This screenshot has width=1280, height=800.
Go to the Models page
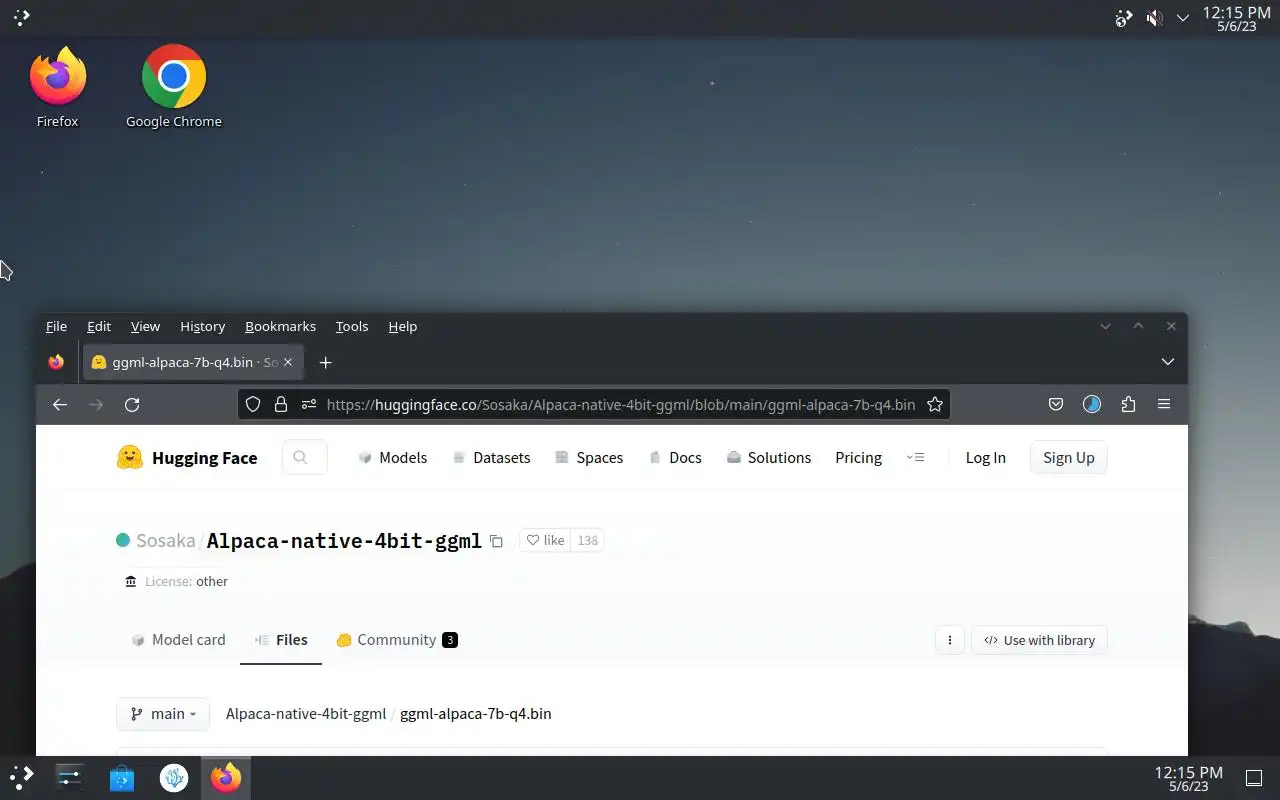tap(393, 458)
